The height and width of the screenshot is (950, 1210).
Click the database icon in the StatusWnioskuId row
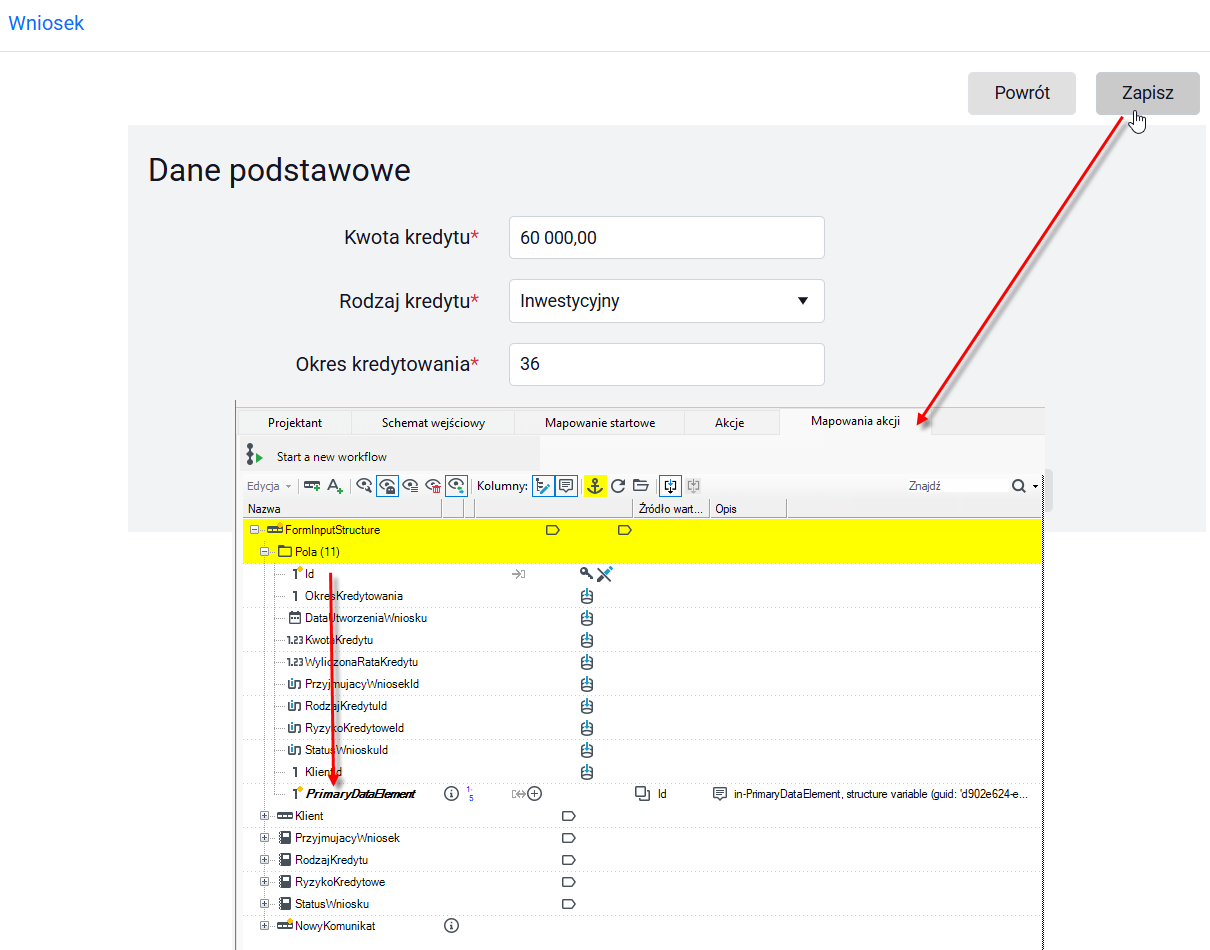pyautogui.click(x=587, y=750)
